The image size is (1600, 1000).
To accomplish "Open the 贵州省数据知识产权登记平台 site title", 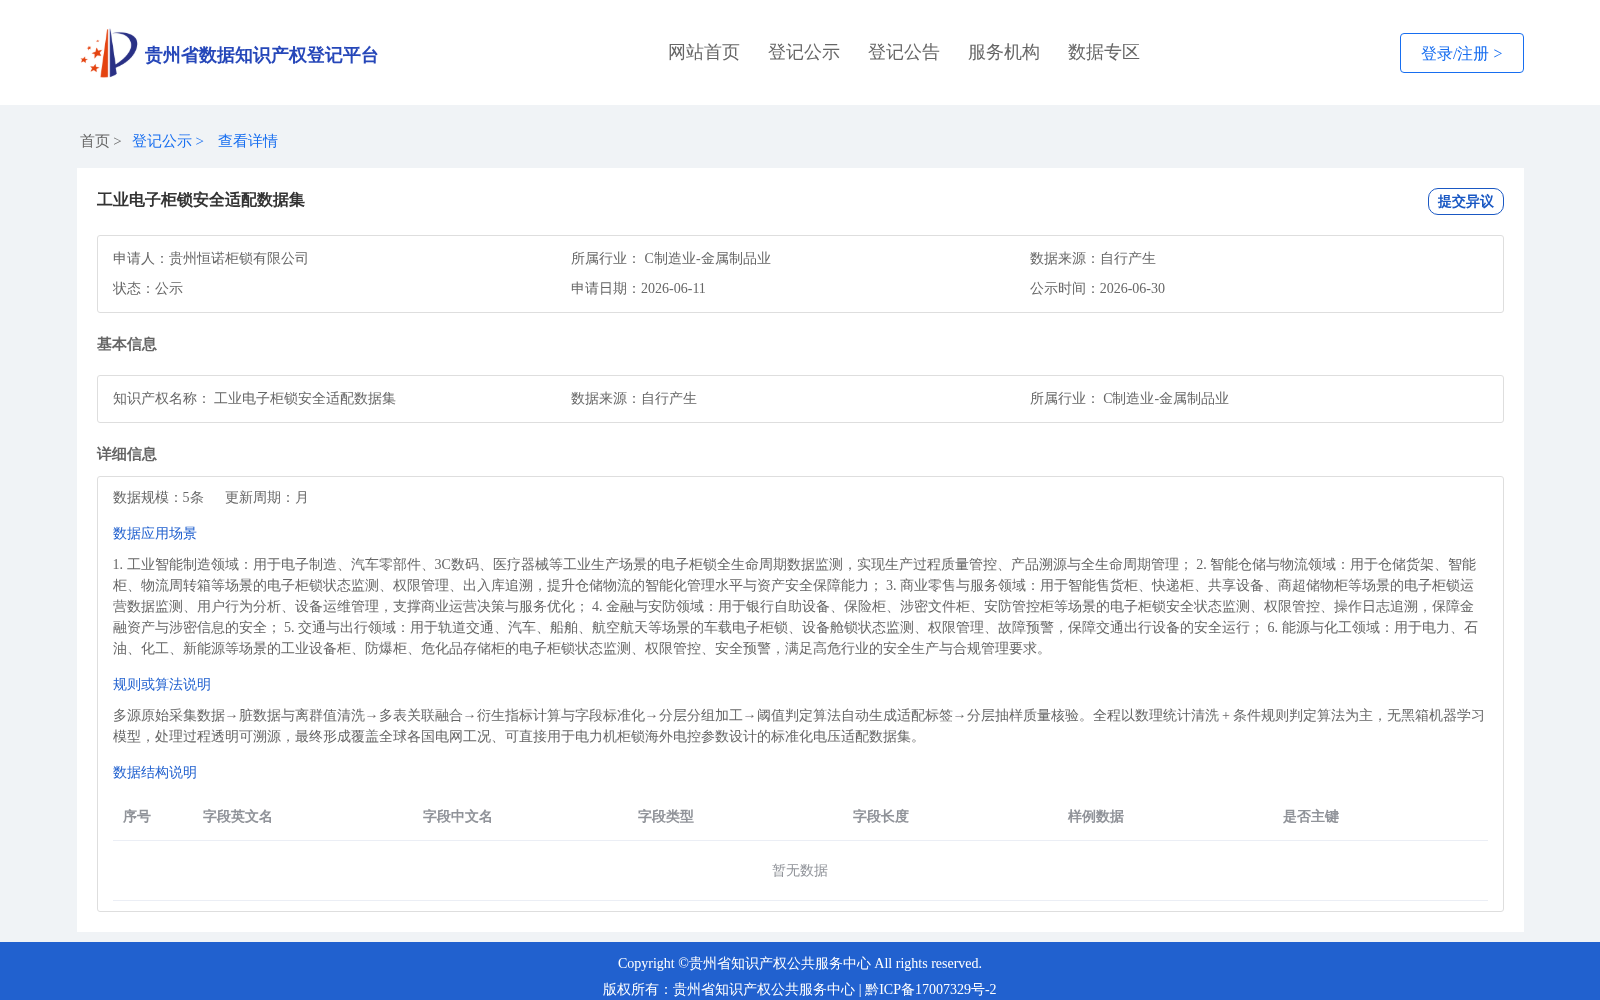I will tap(261, 55).
